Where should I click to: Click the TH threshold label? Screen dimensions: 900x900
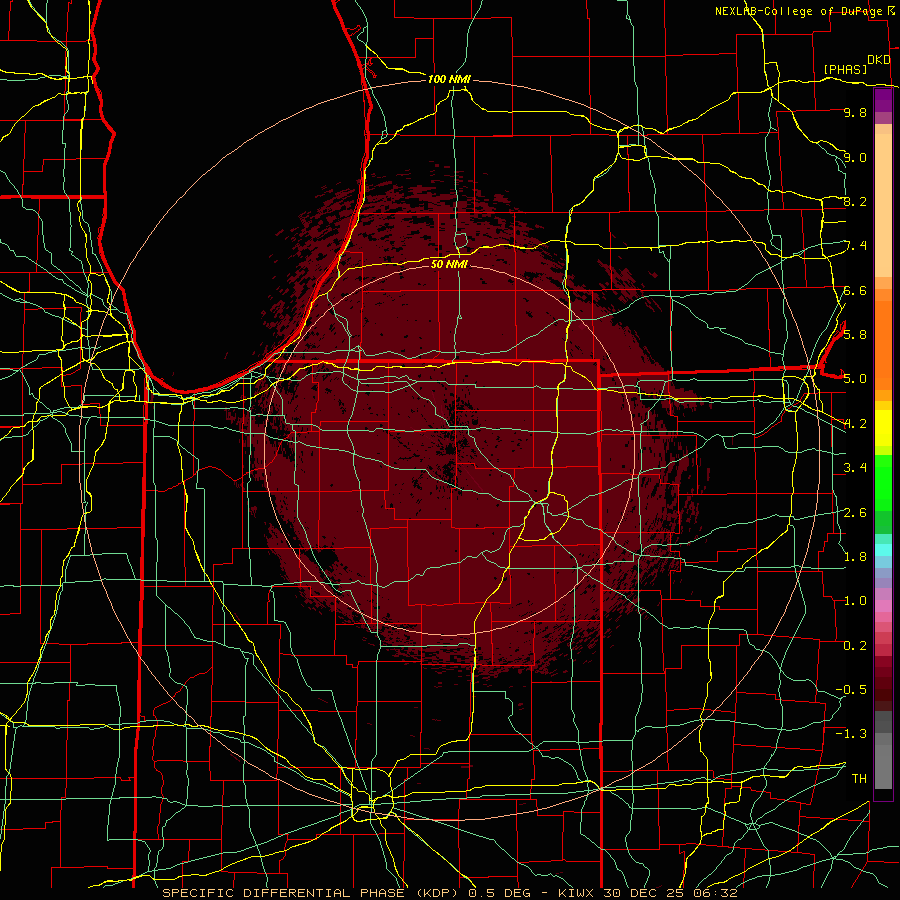click(x=859, y=778)
